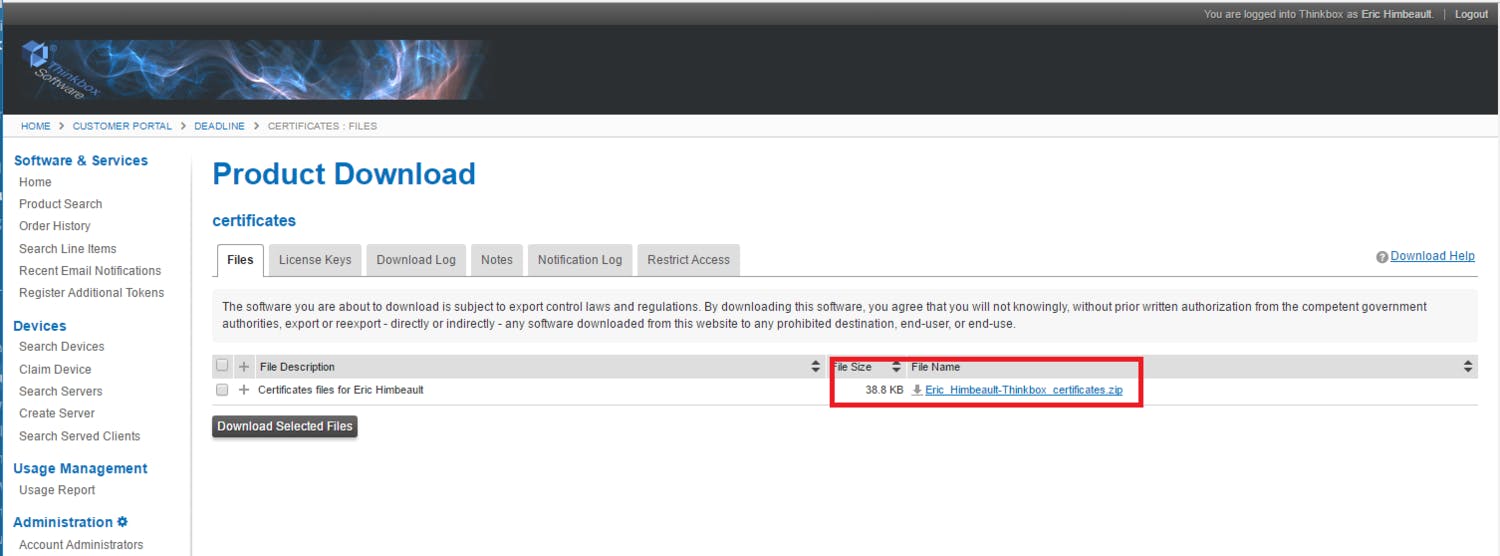
Task: Open Order History in the sidebar
Action: 55,226
